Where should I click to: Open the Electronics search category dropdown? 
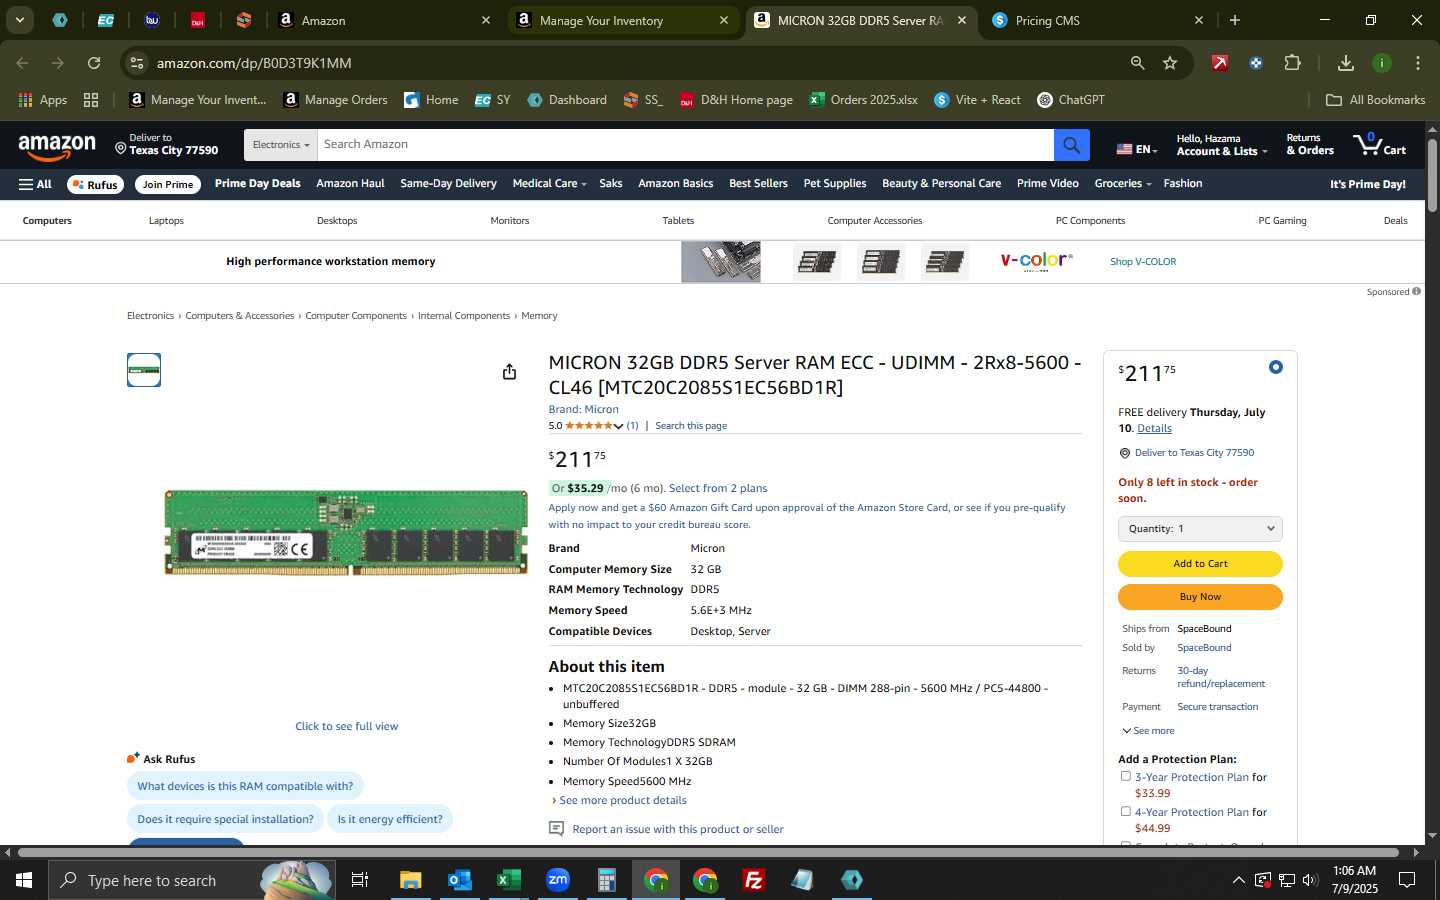tap(280, 145)
